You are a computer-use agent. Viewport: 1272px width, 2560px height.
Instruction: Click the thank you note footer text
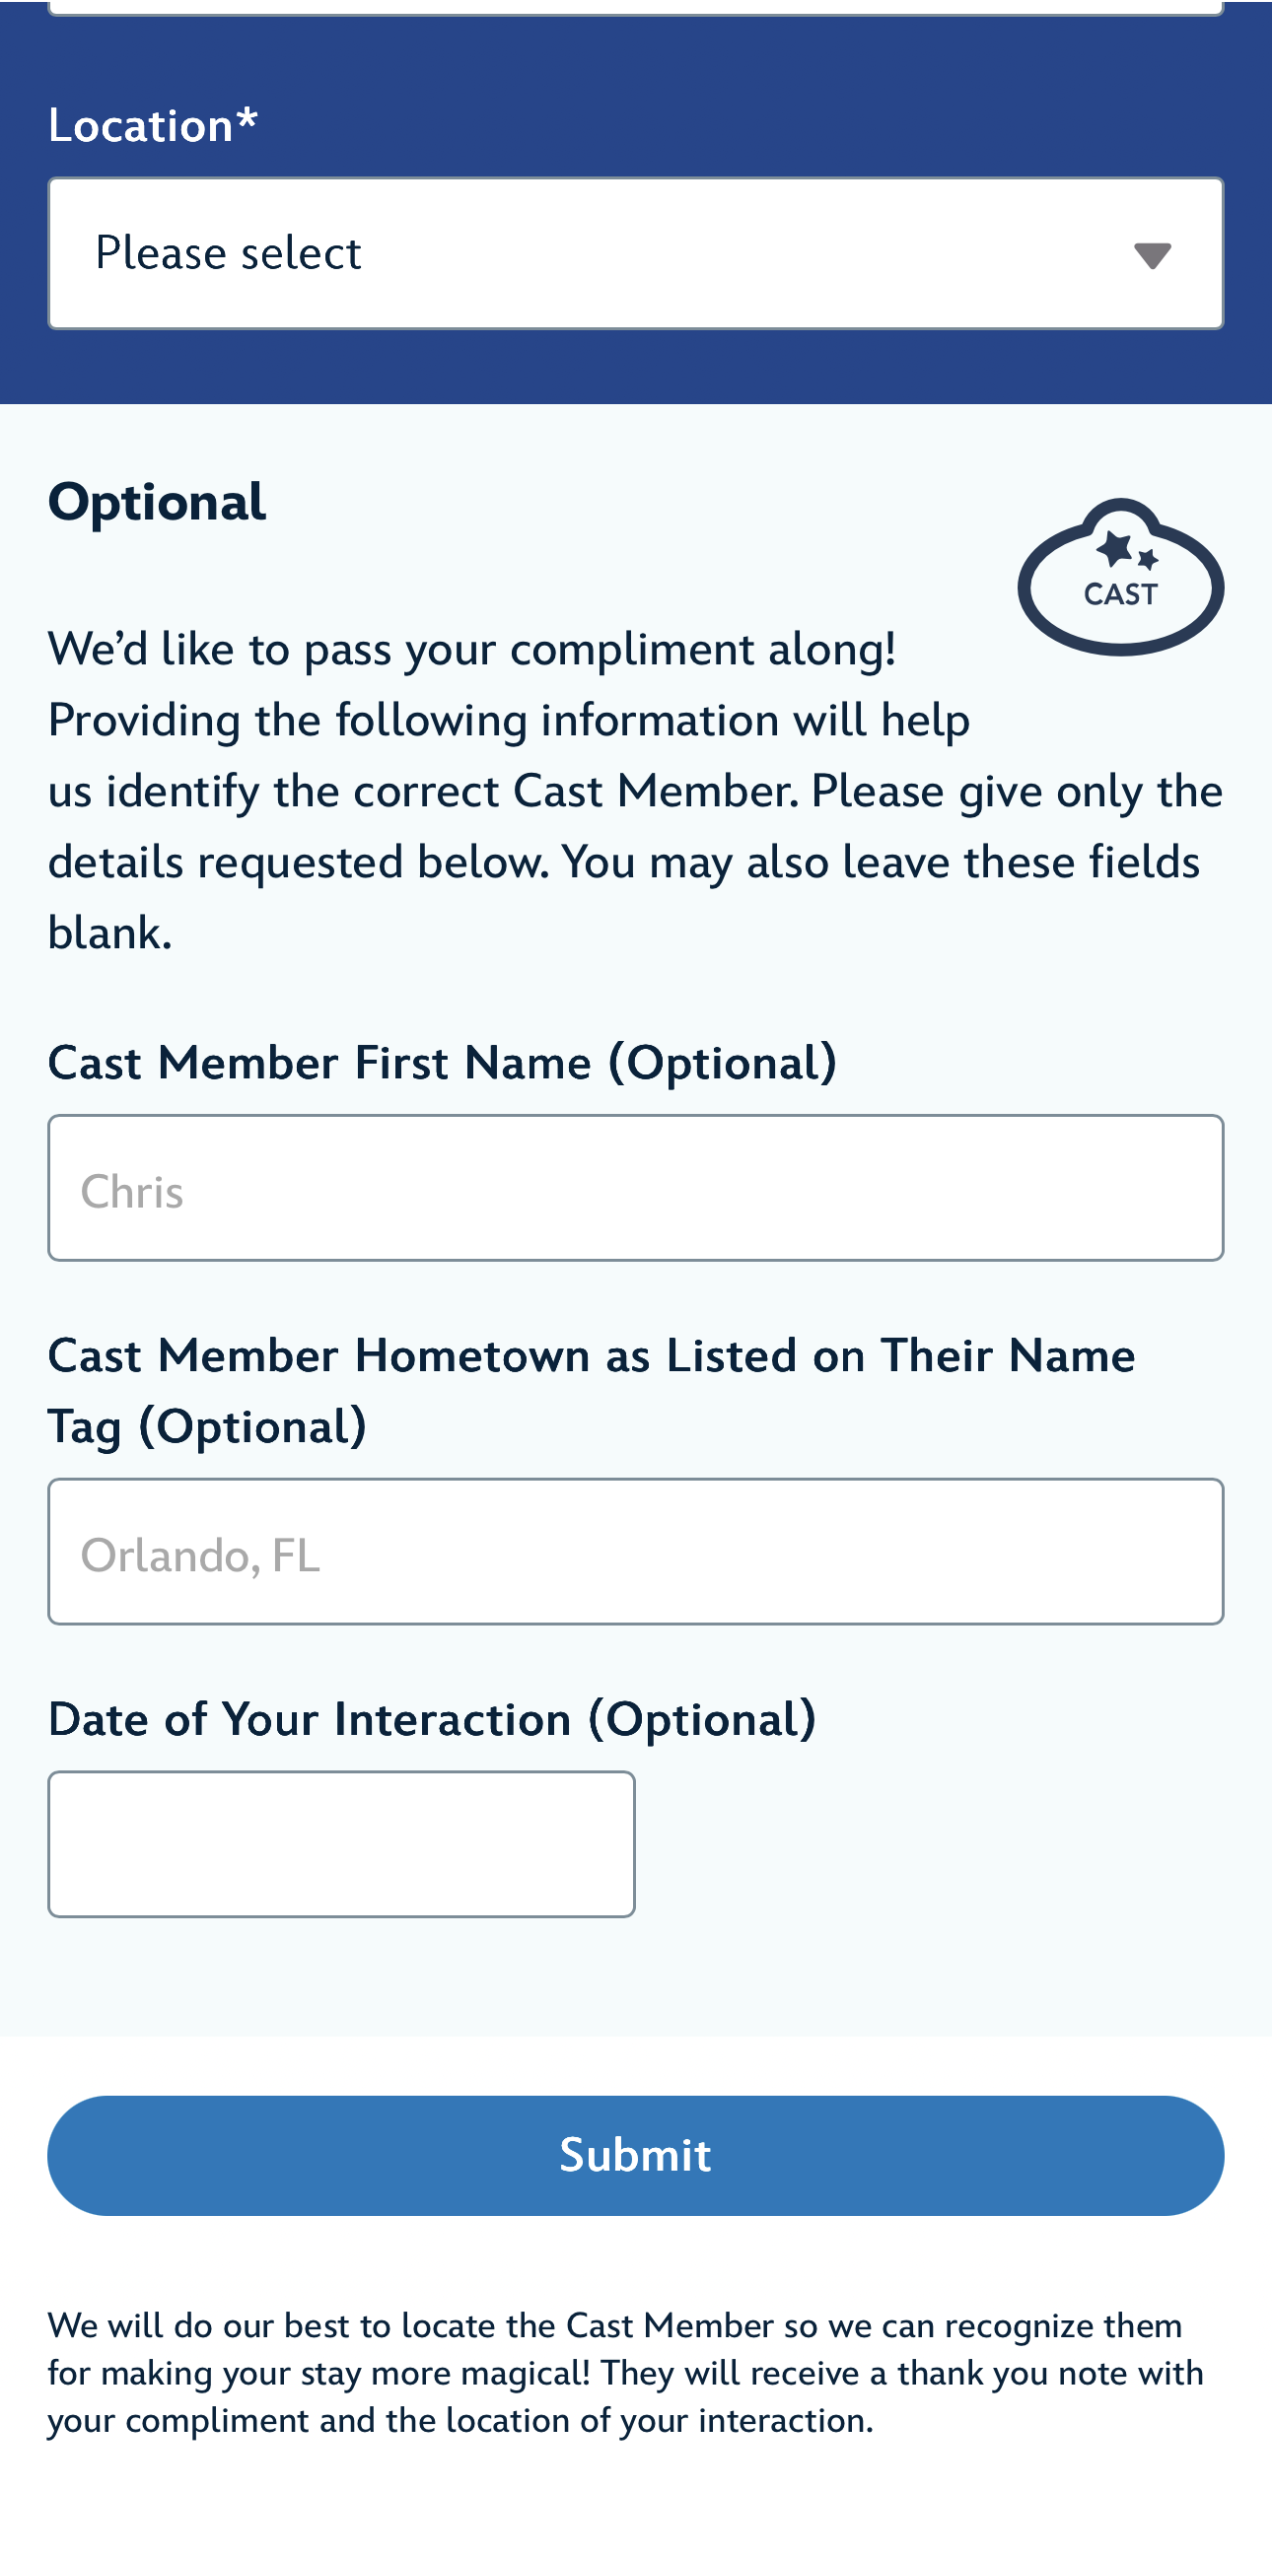[625, 2372]
